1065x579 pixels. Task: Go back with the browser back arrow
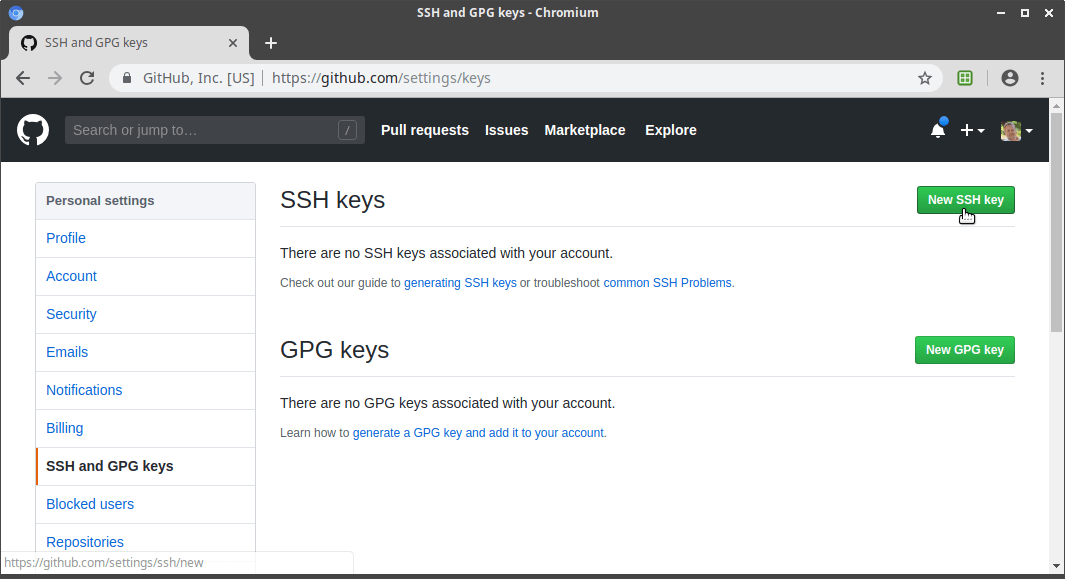click(23, 78)
